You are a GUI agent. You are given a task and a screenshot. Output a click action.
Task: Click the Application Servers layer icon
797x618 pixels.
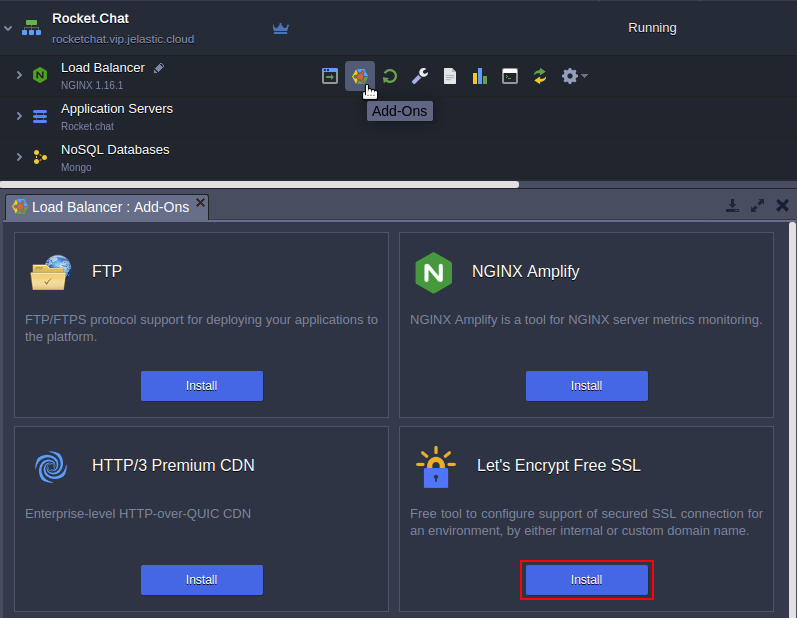point(40,116)
